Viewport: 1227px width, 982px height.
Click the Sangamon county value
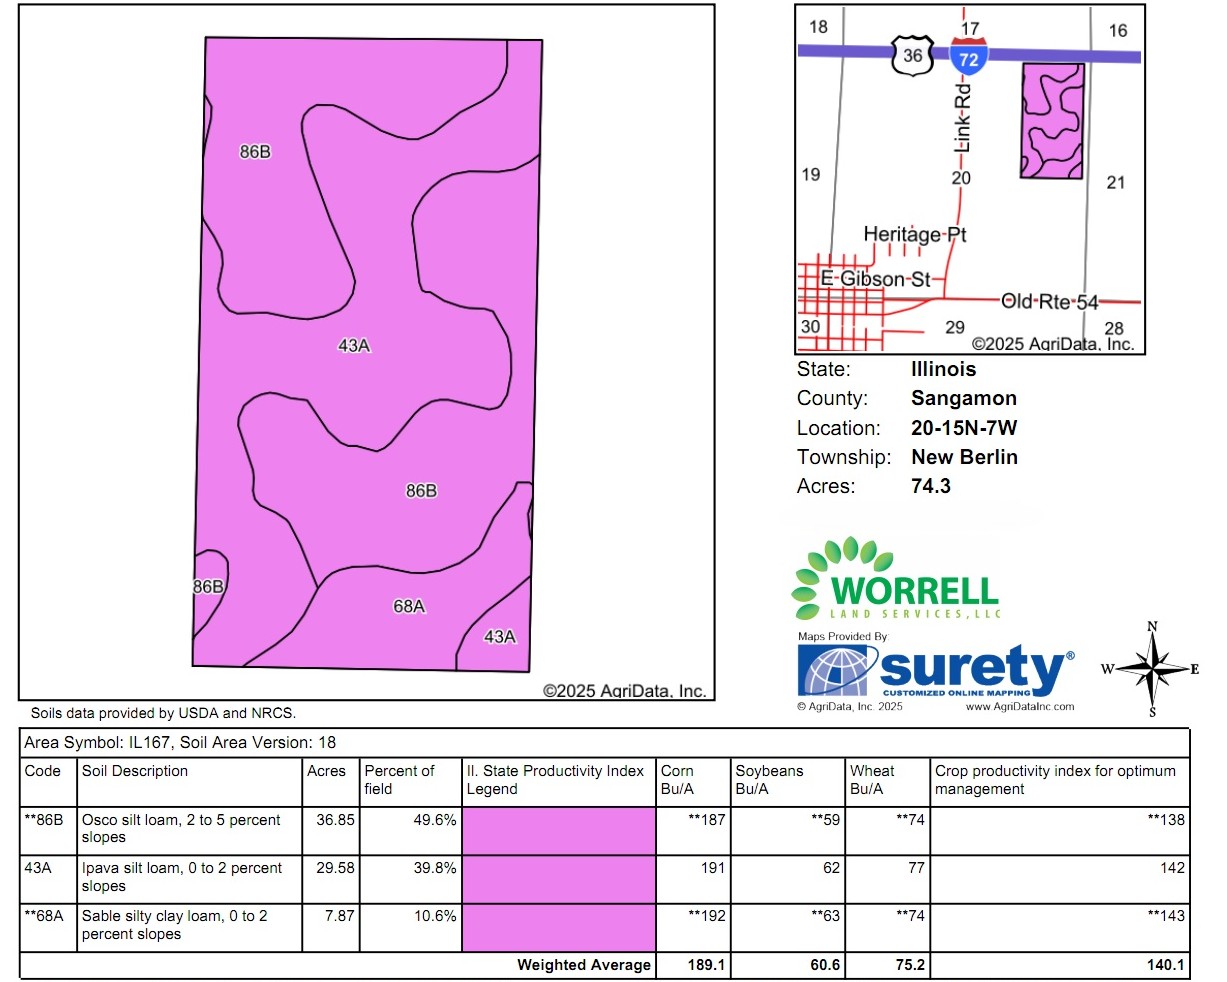[x=963, y=398]
